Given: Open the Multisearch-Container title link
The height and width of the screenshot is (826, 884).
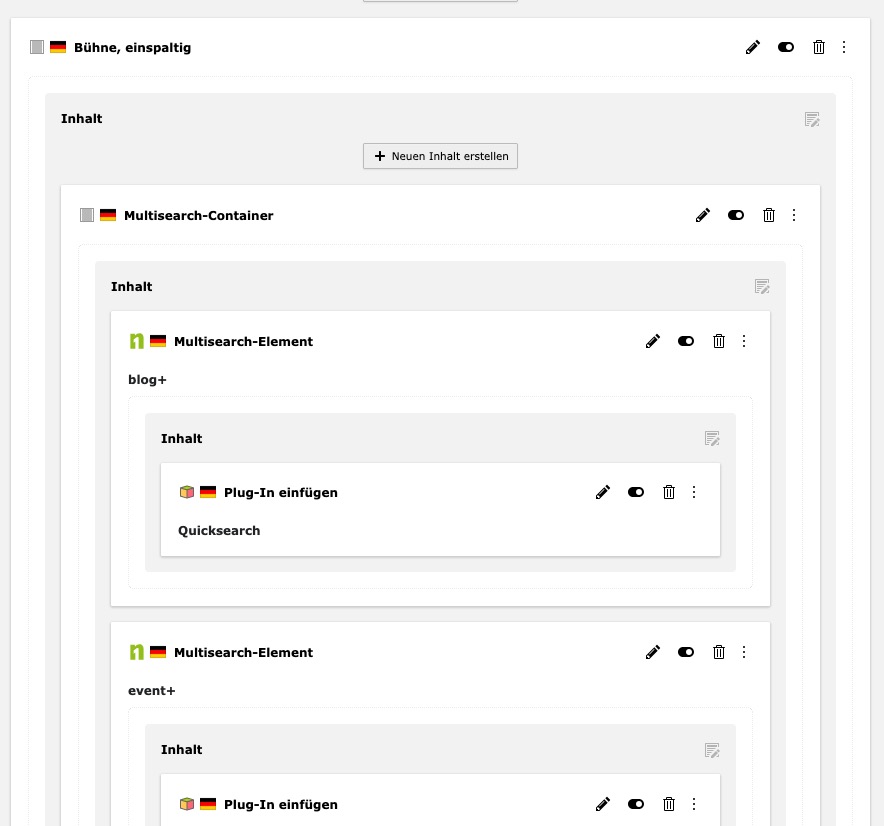Looking at the screenshot, I should pos(198,215).
